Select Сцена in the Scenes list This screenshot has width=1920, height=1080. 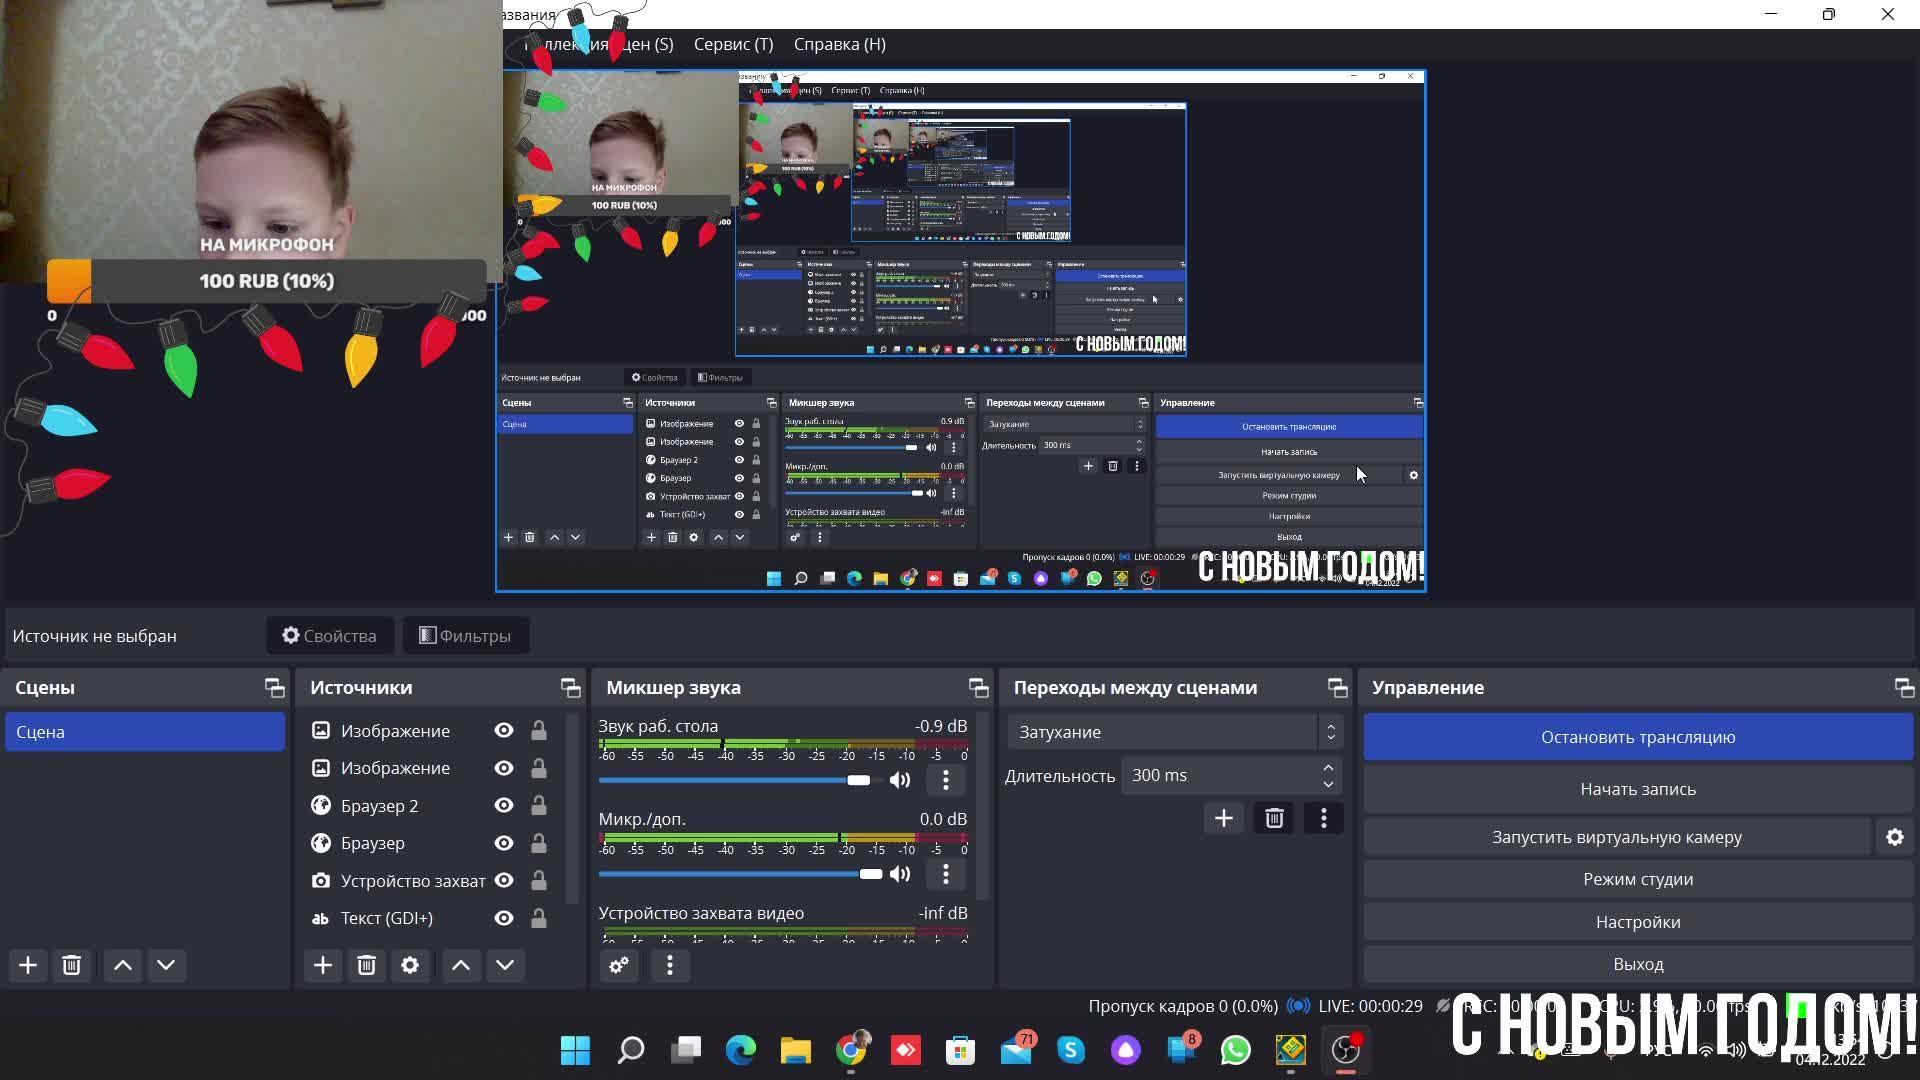pos(144,731)
